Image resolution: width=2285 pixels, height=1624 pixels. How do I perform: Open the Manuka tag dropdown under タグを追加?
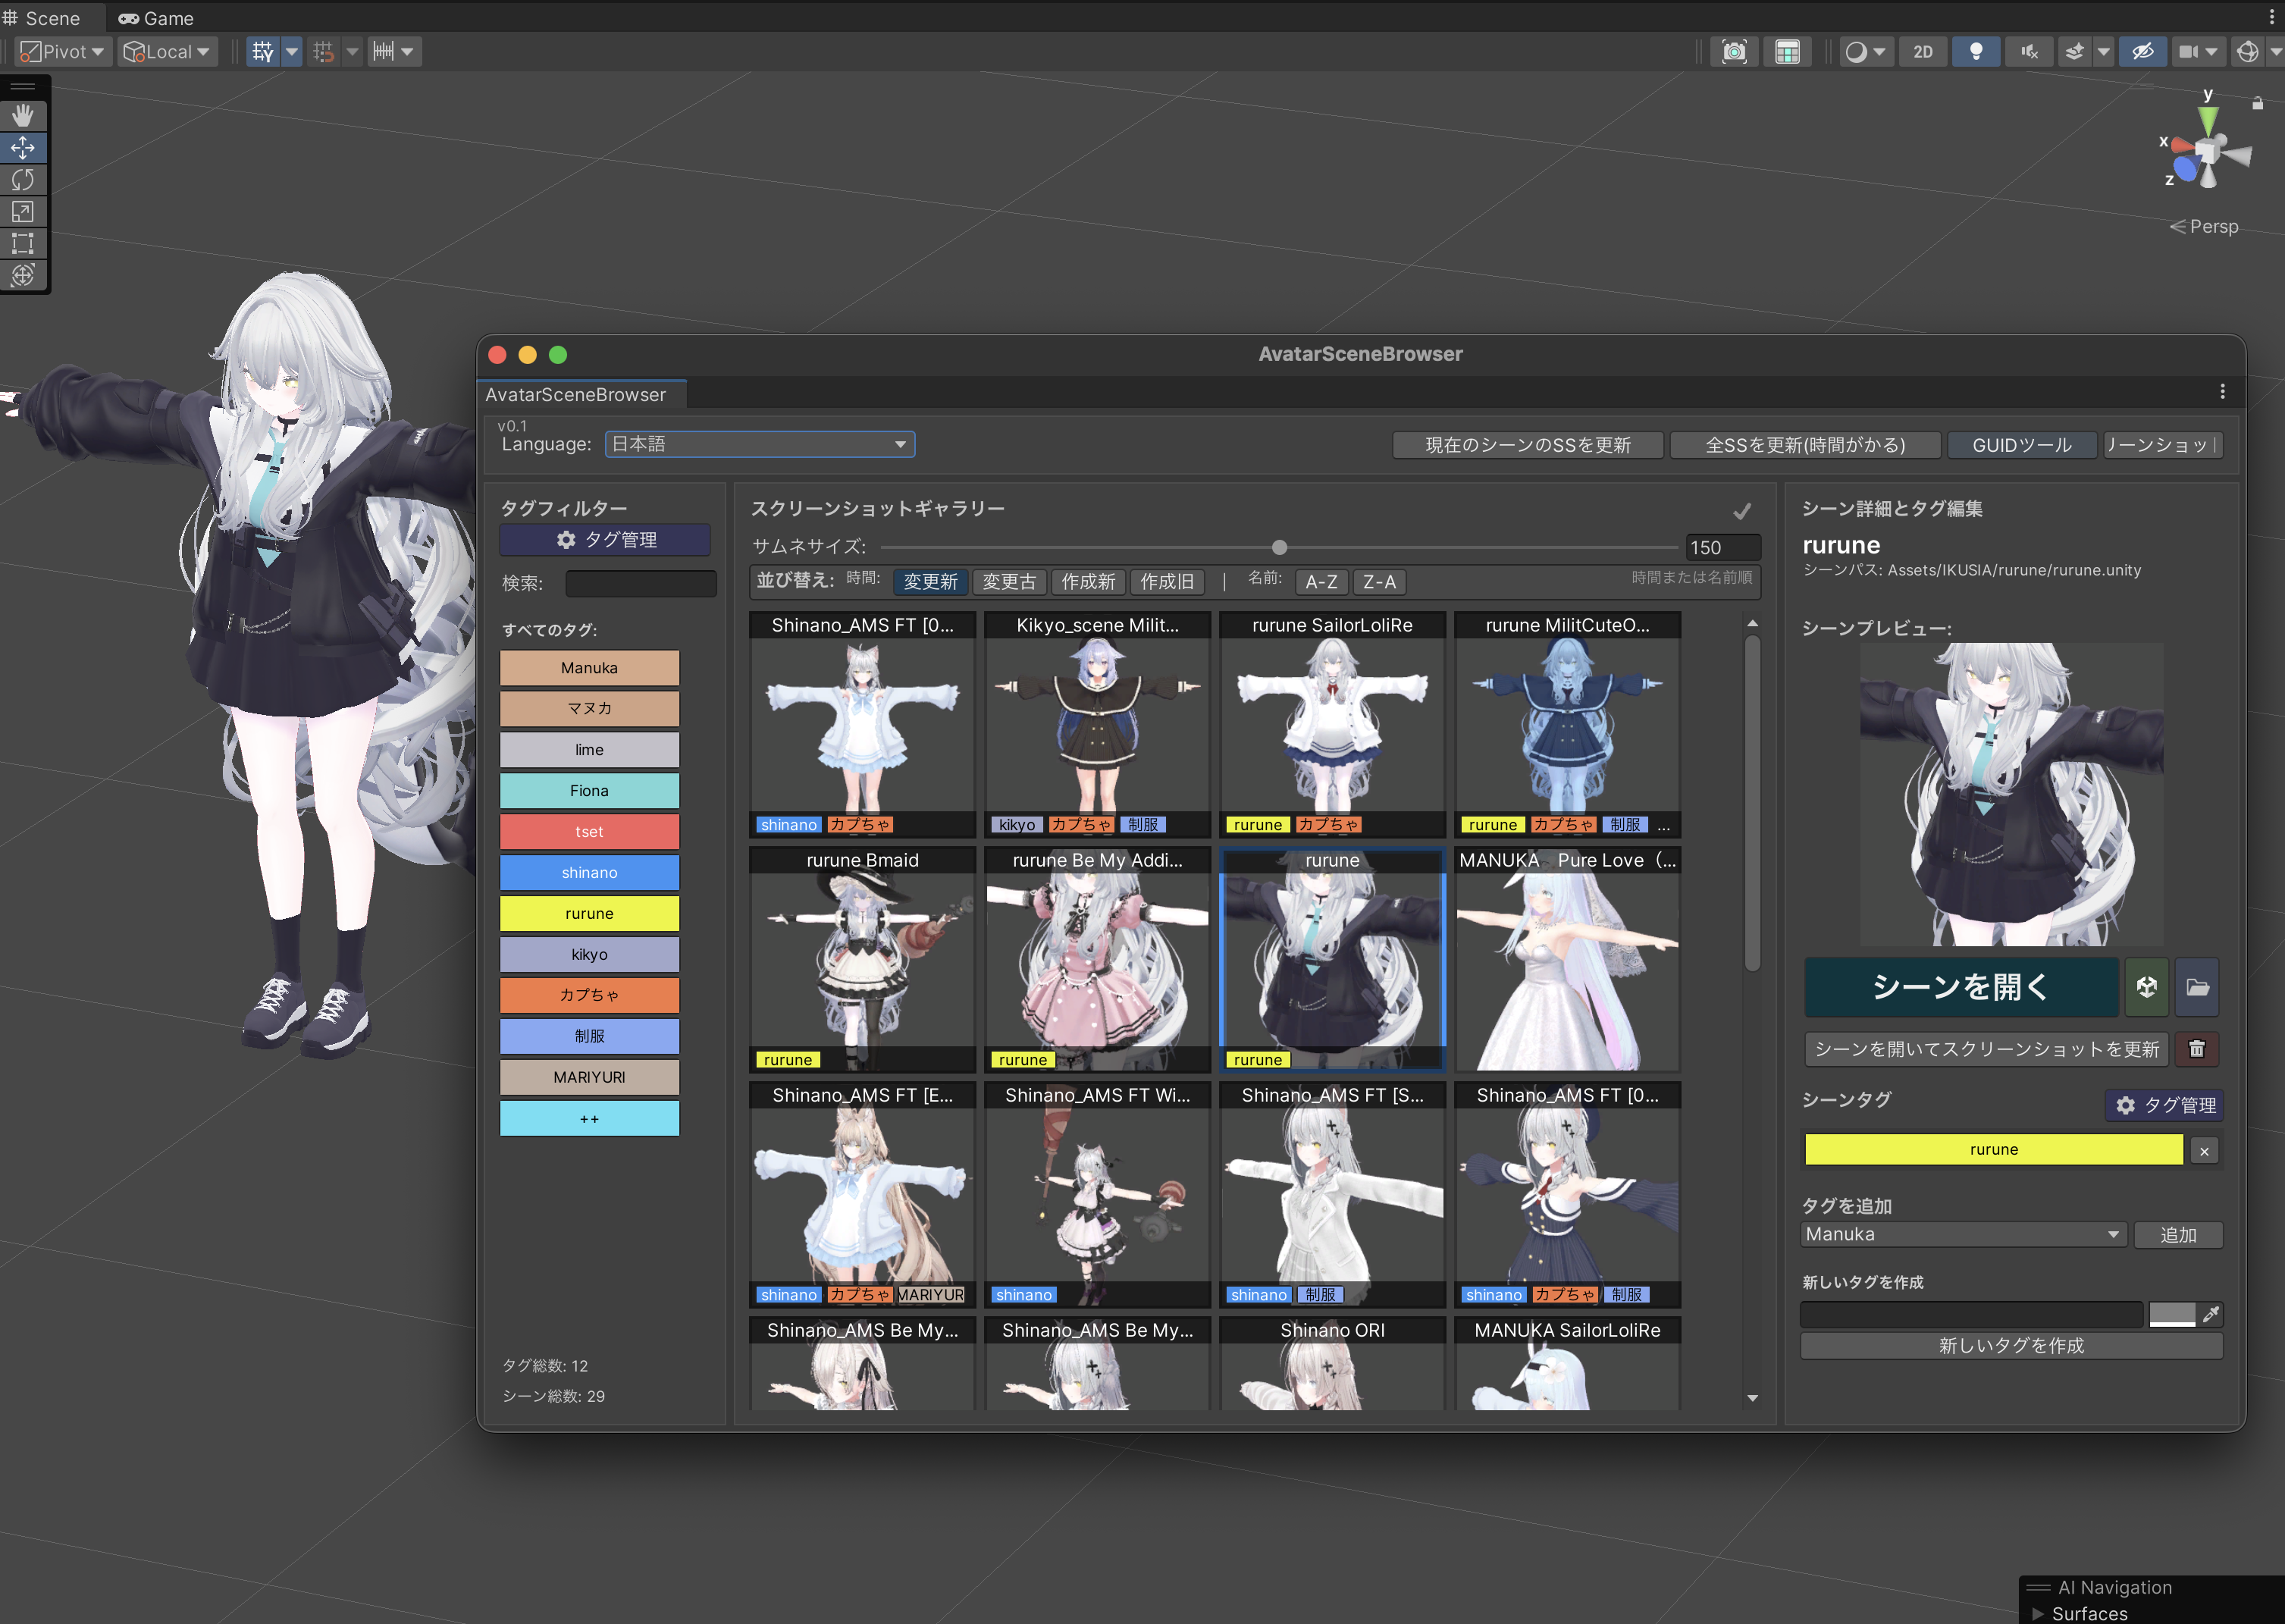[1962, 1234]
